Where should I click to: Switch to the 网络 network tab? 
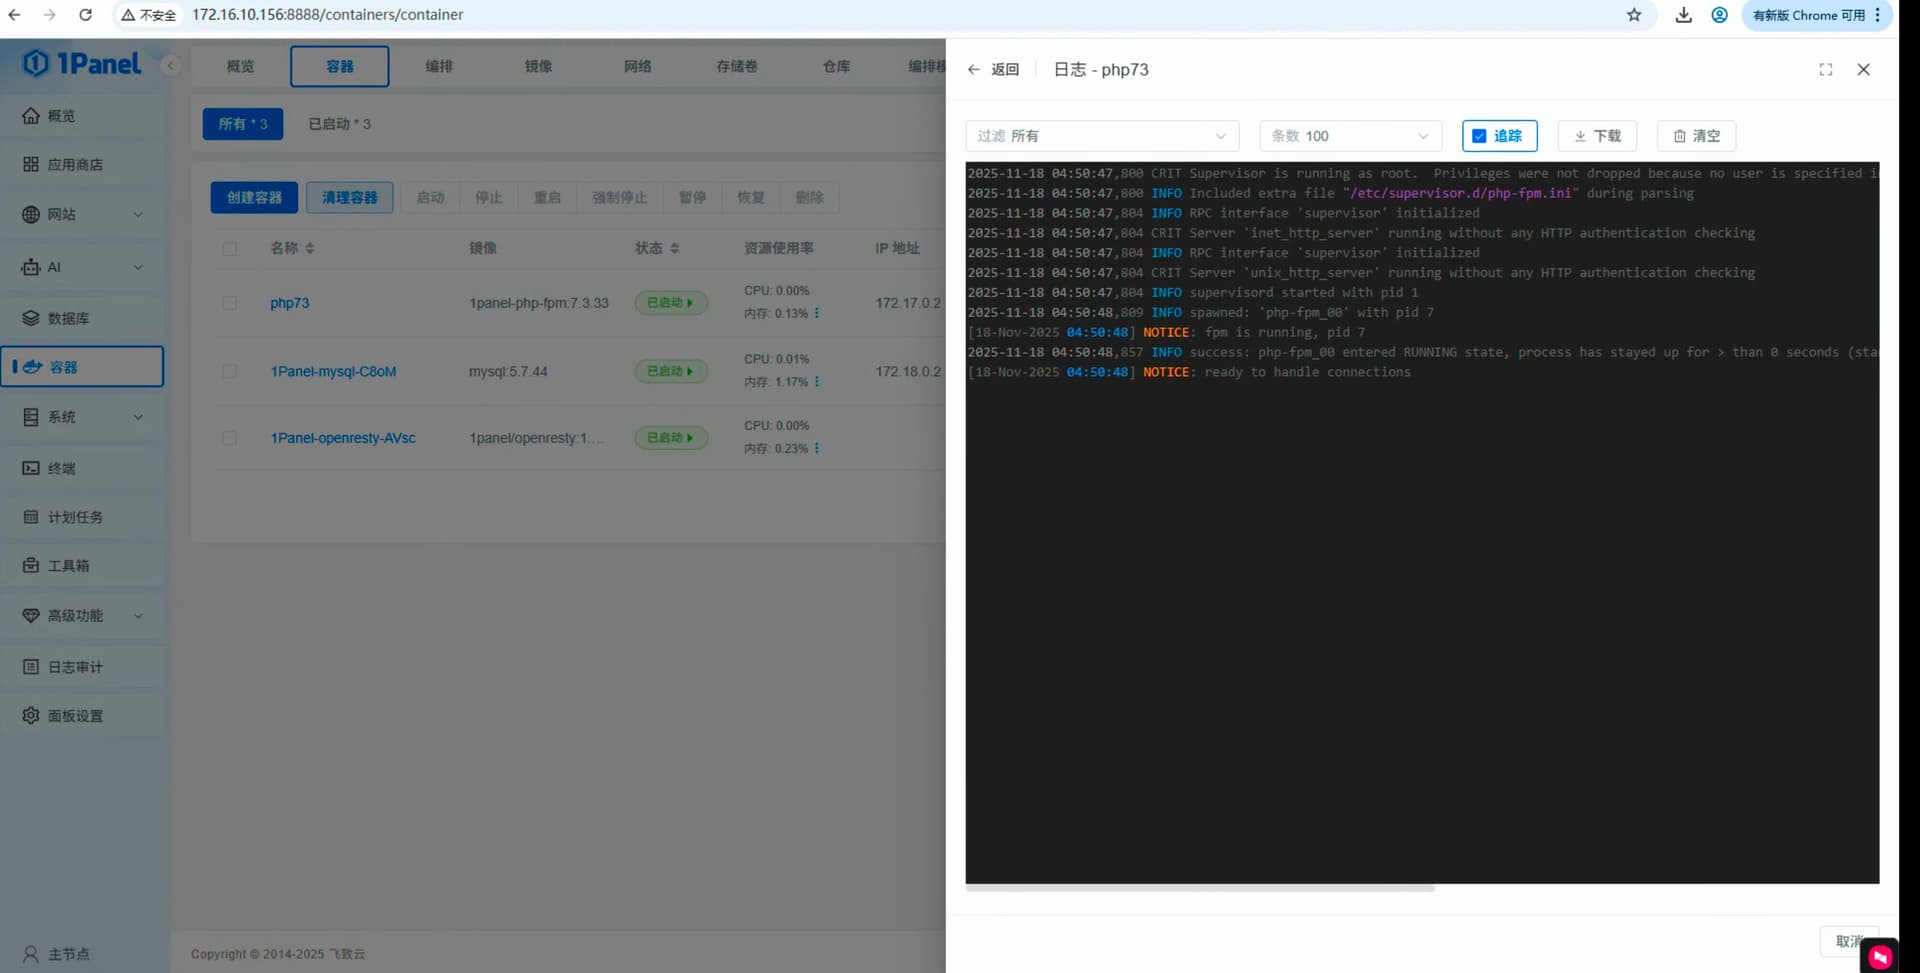pos(637,66)
